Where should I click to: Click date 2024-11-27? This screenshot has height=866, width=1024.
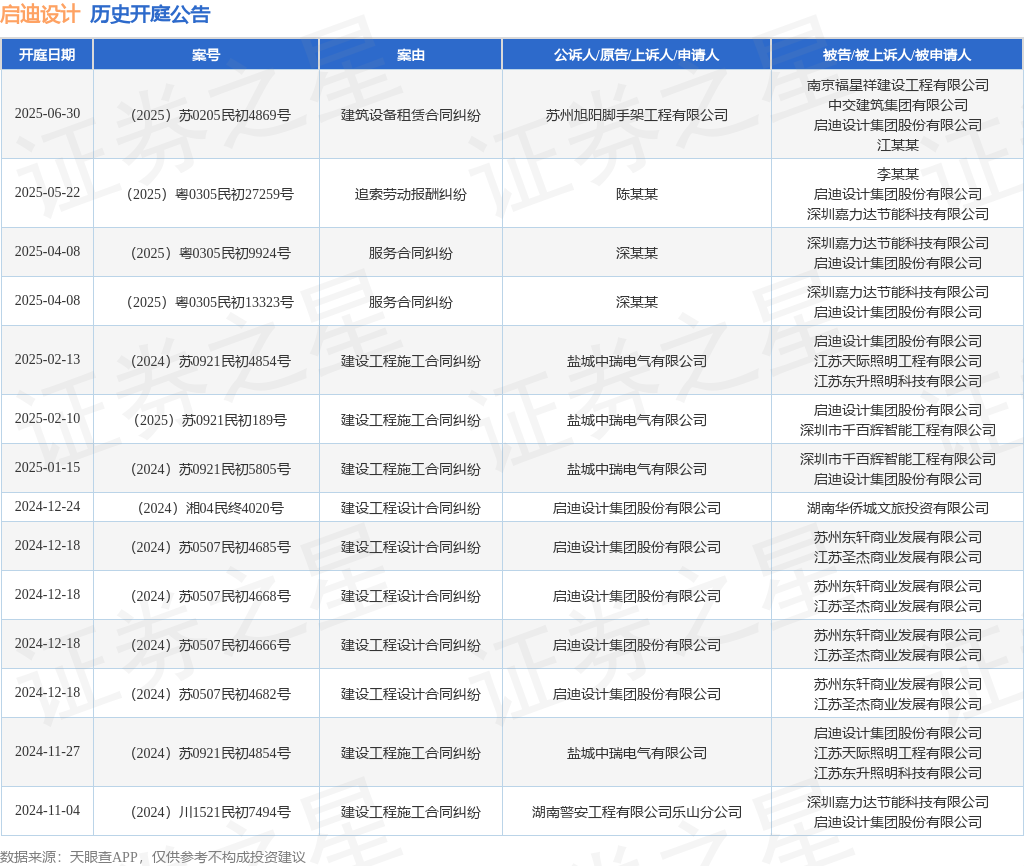click(x=47, y=752)
